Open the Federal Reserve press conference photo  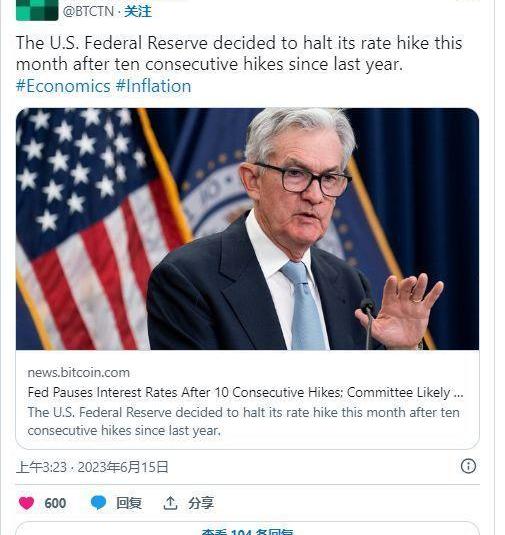point(247,229)
